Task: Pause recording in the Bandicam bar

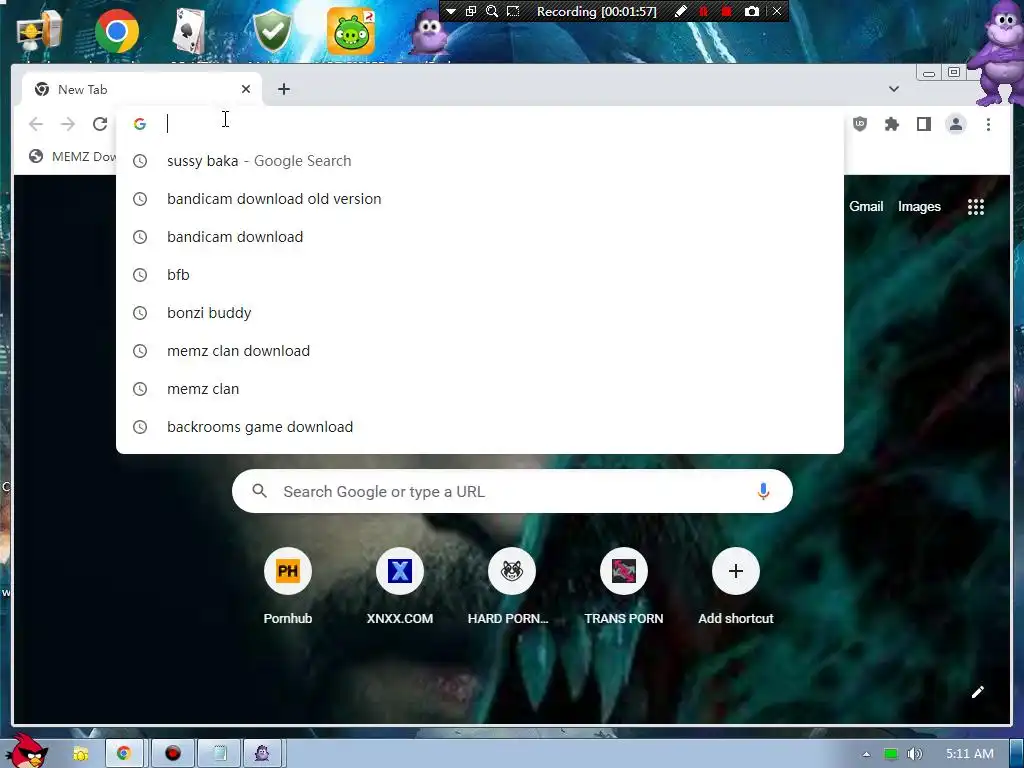Action: click(703, 11)
